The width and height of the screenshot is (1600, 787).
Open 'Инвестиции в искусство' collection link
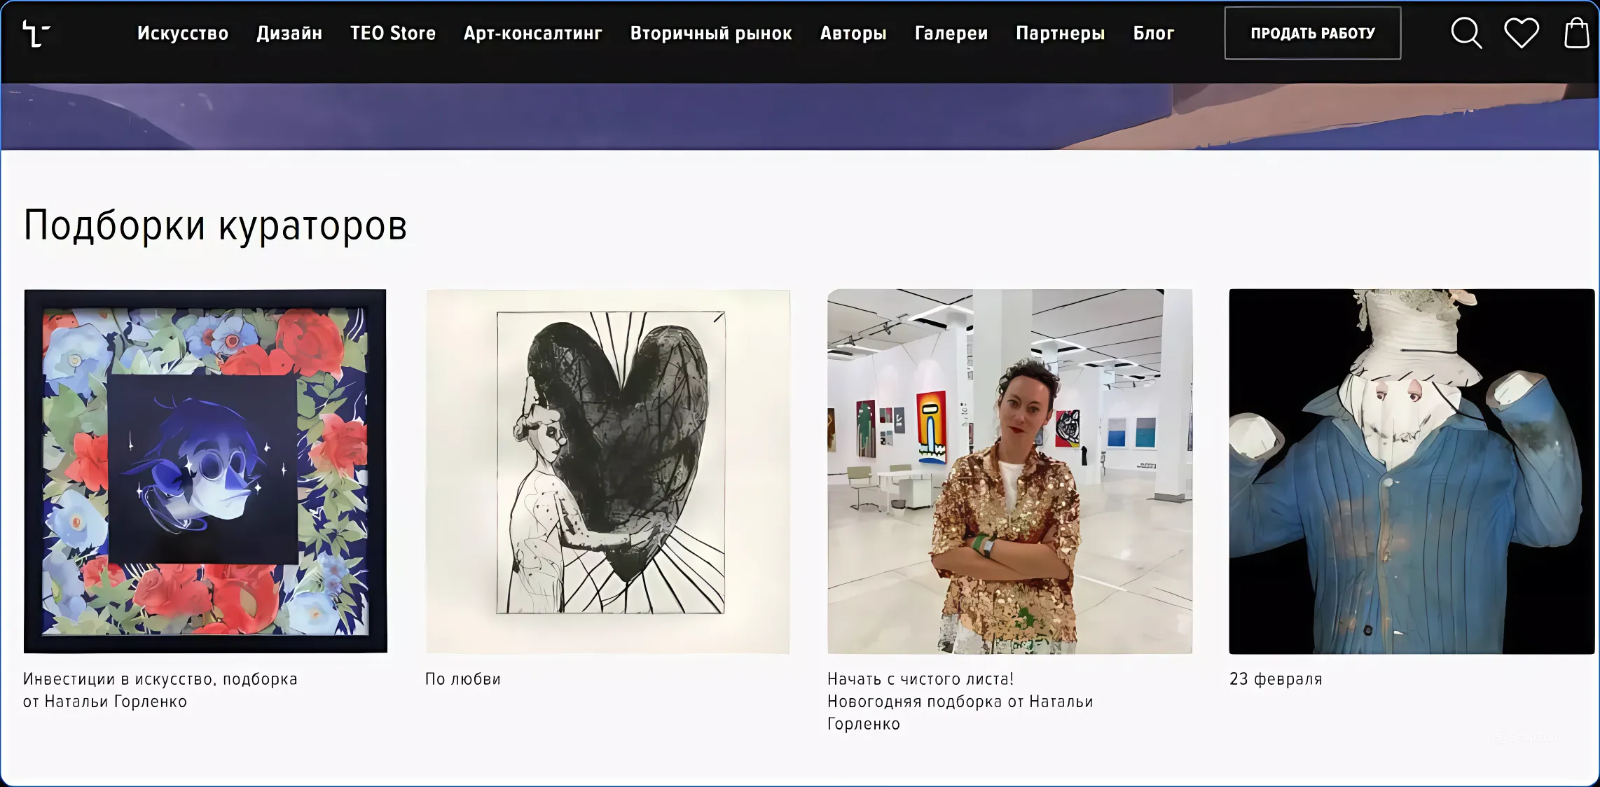tap(160, 690)
